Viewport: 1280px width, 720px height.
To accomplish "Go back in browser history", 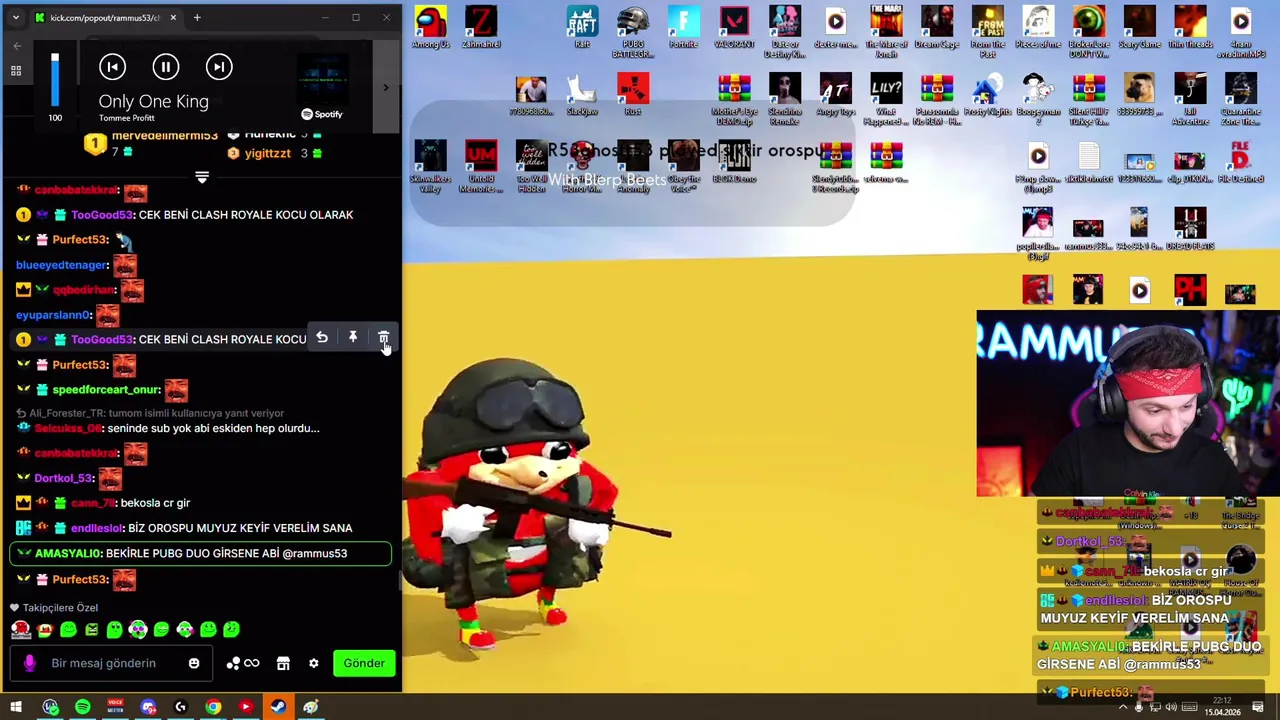I will click(17, 46).
